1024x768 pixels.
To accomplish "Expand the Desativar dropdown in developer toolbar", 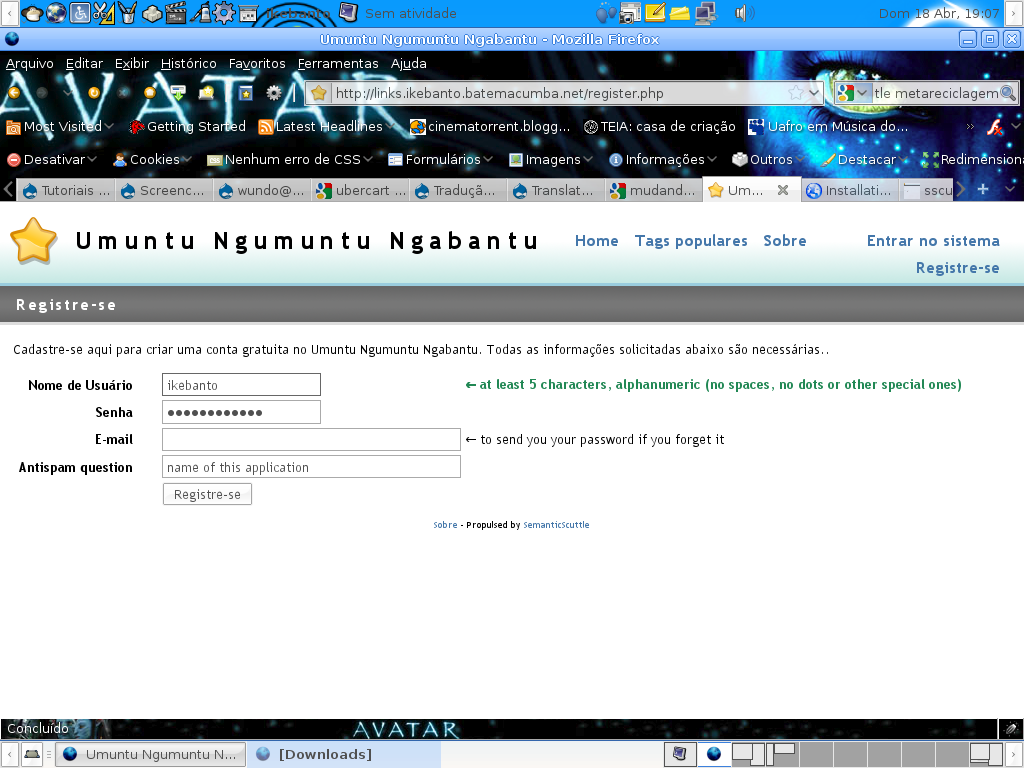I will 52,159.
